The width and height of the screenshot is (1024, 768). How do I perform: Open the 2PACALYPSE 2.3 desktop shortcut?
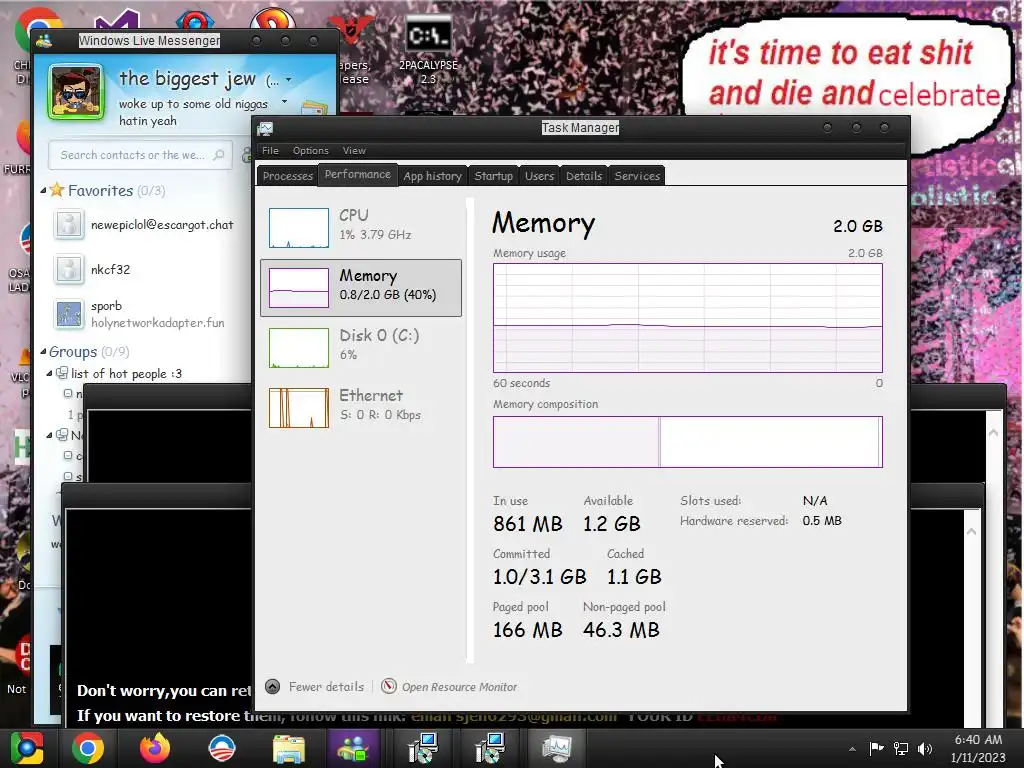428,49
